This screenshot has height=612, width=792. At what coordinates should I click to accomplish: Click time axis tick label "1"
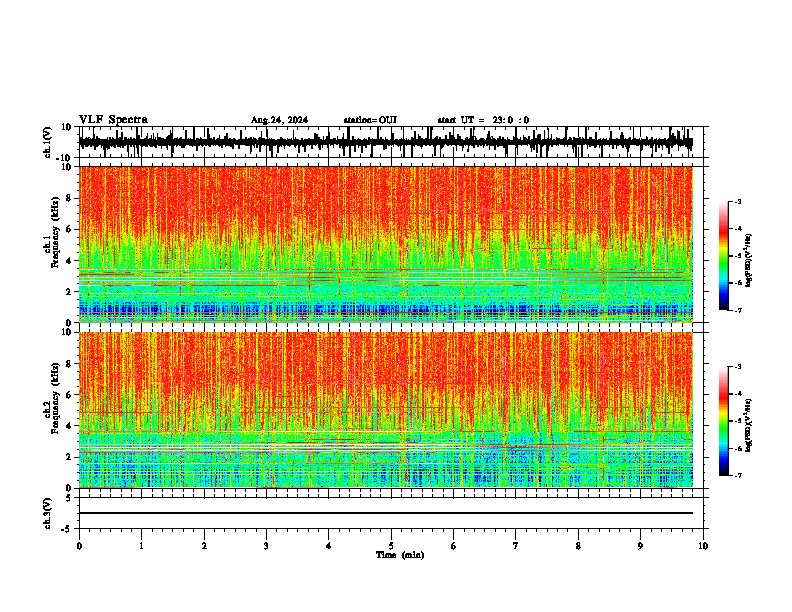pyautogui.click(x=141, y=546)
